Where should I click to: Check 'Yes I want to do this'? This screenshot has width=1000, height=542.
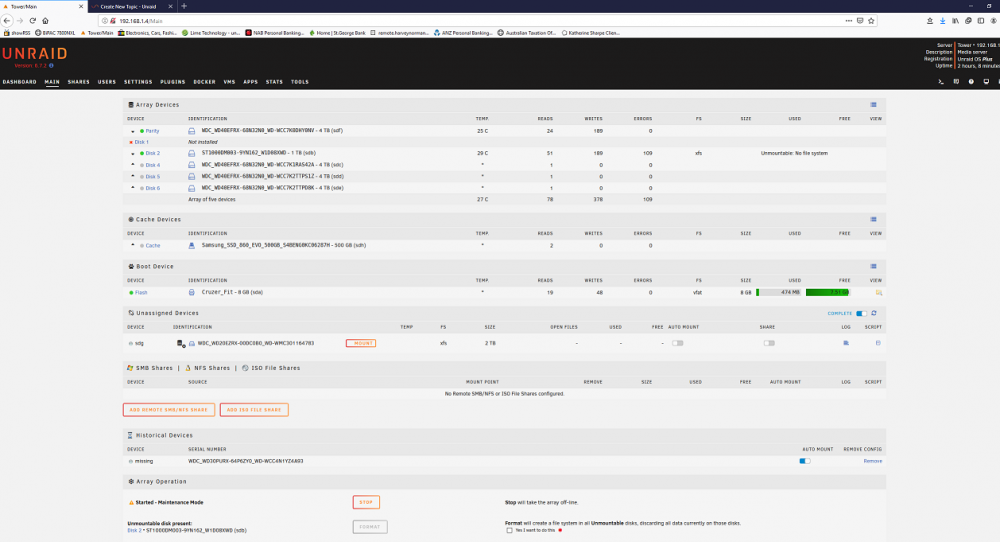pos(509,531)
